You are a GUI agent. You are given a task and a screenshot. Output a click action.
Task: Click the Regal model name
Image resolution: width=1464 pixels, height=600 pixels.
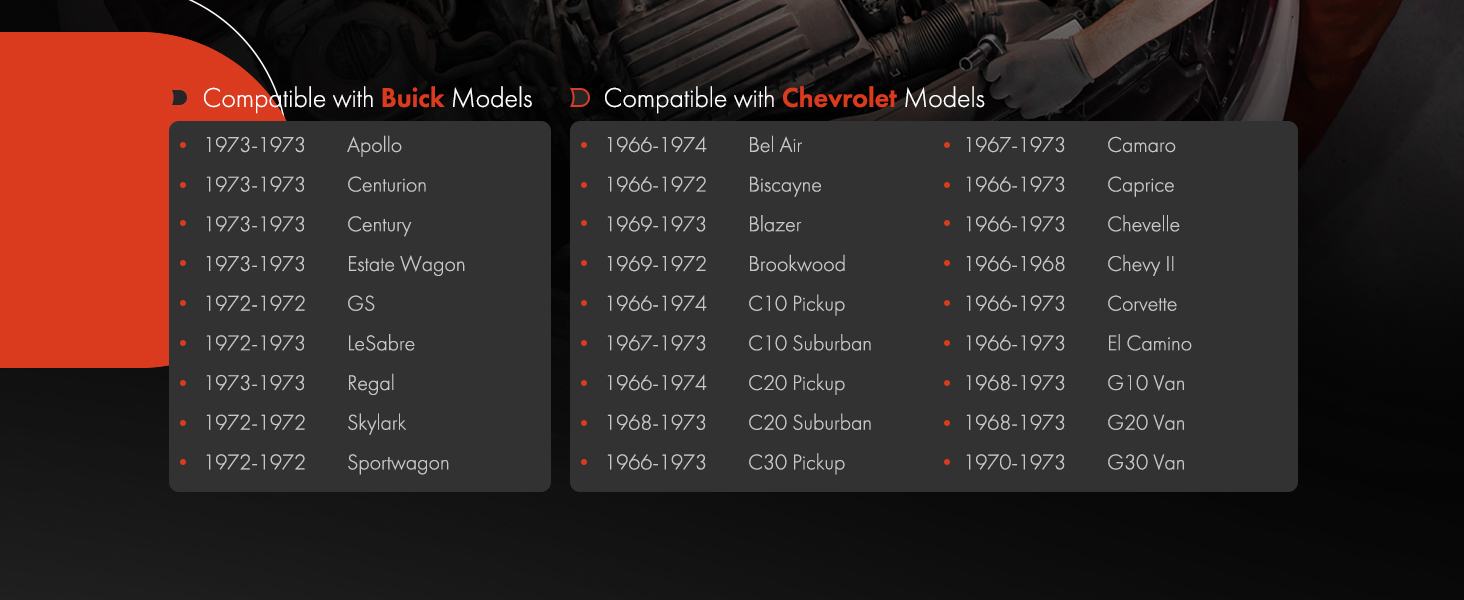371,384
